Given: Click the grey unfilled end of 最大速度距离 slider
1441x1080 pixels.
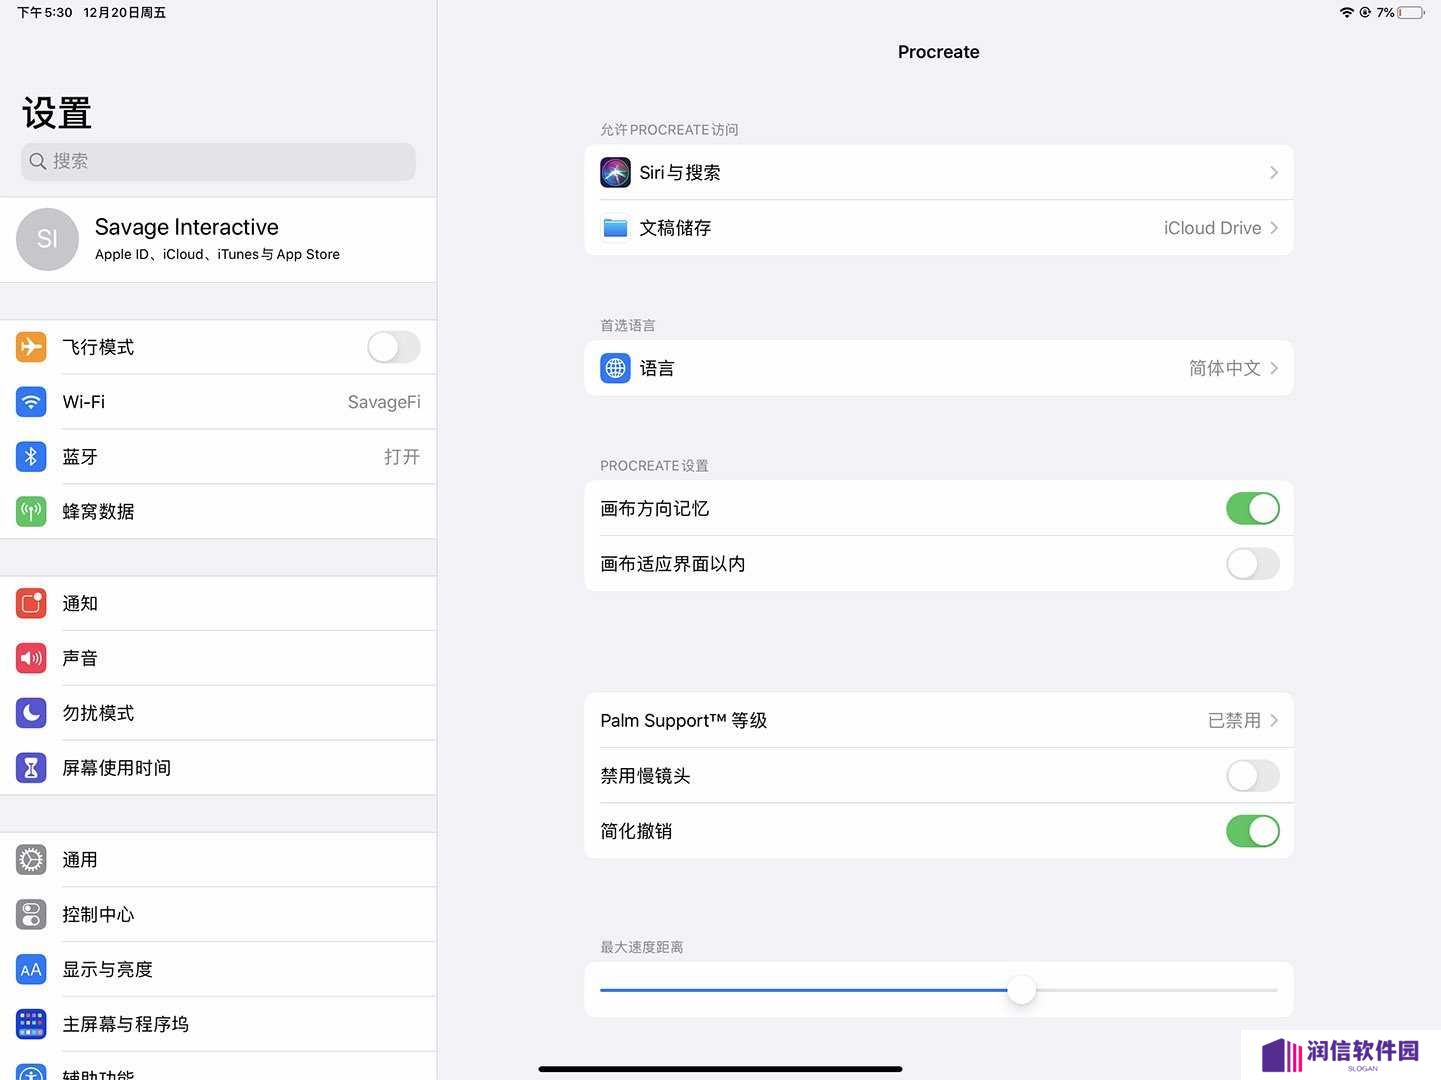Looking at the screenshot, I should (x=1157, y=990).
